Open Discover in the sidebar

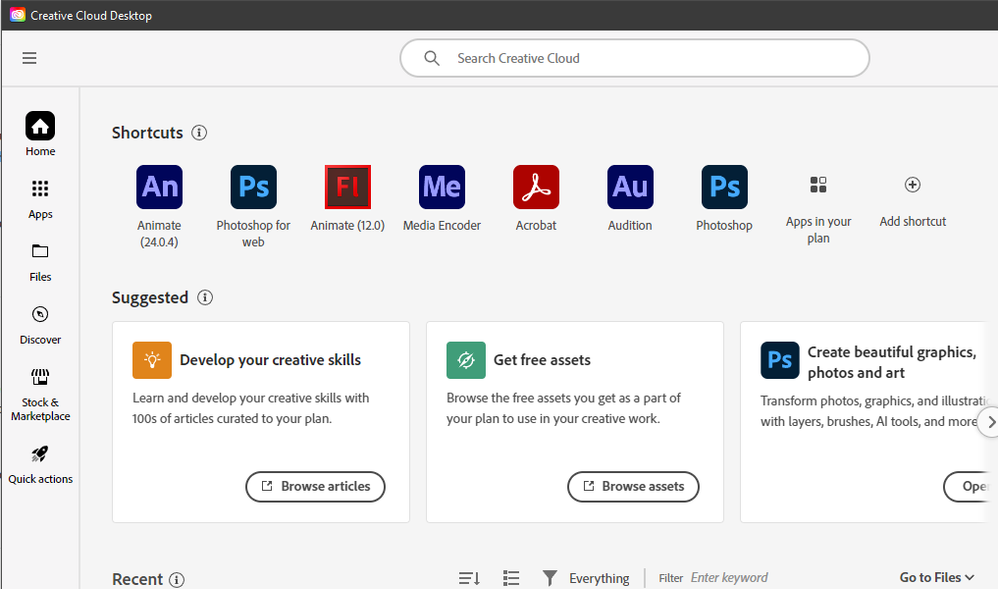tap(40, 325)
